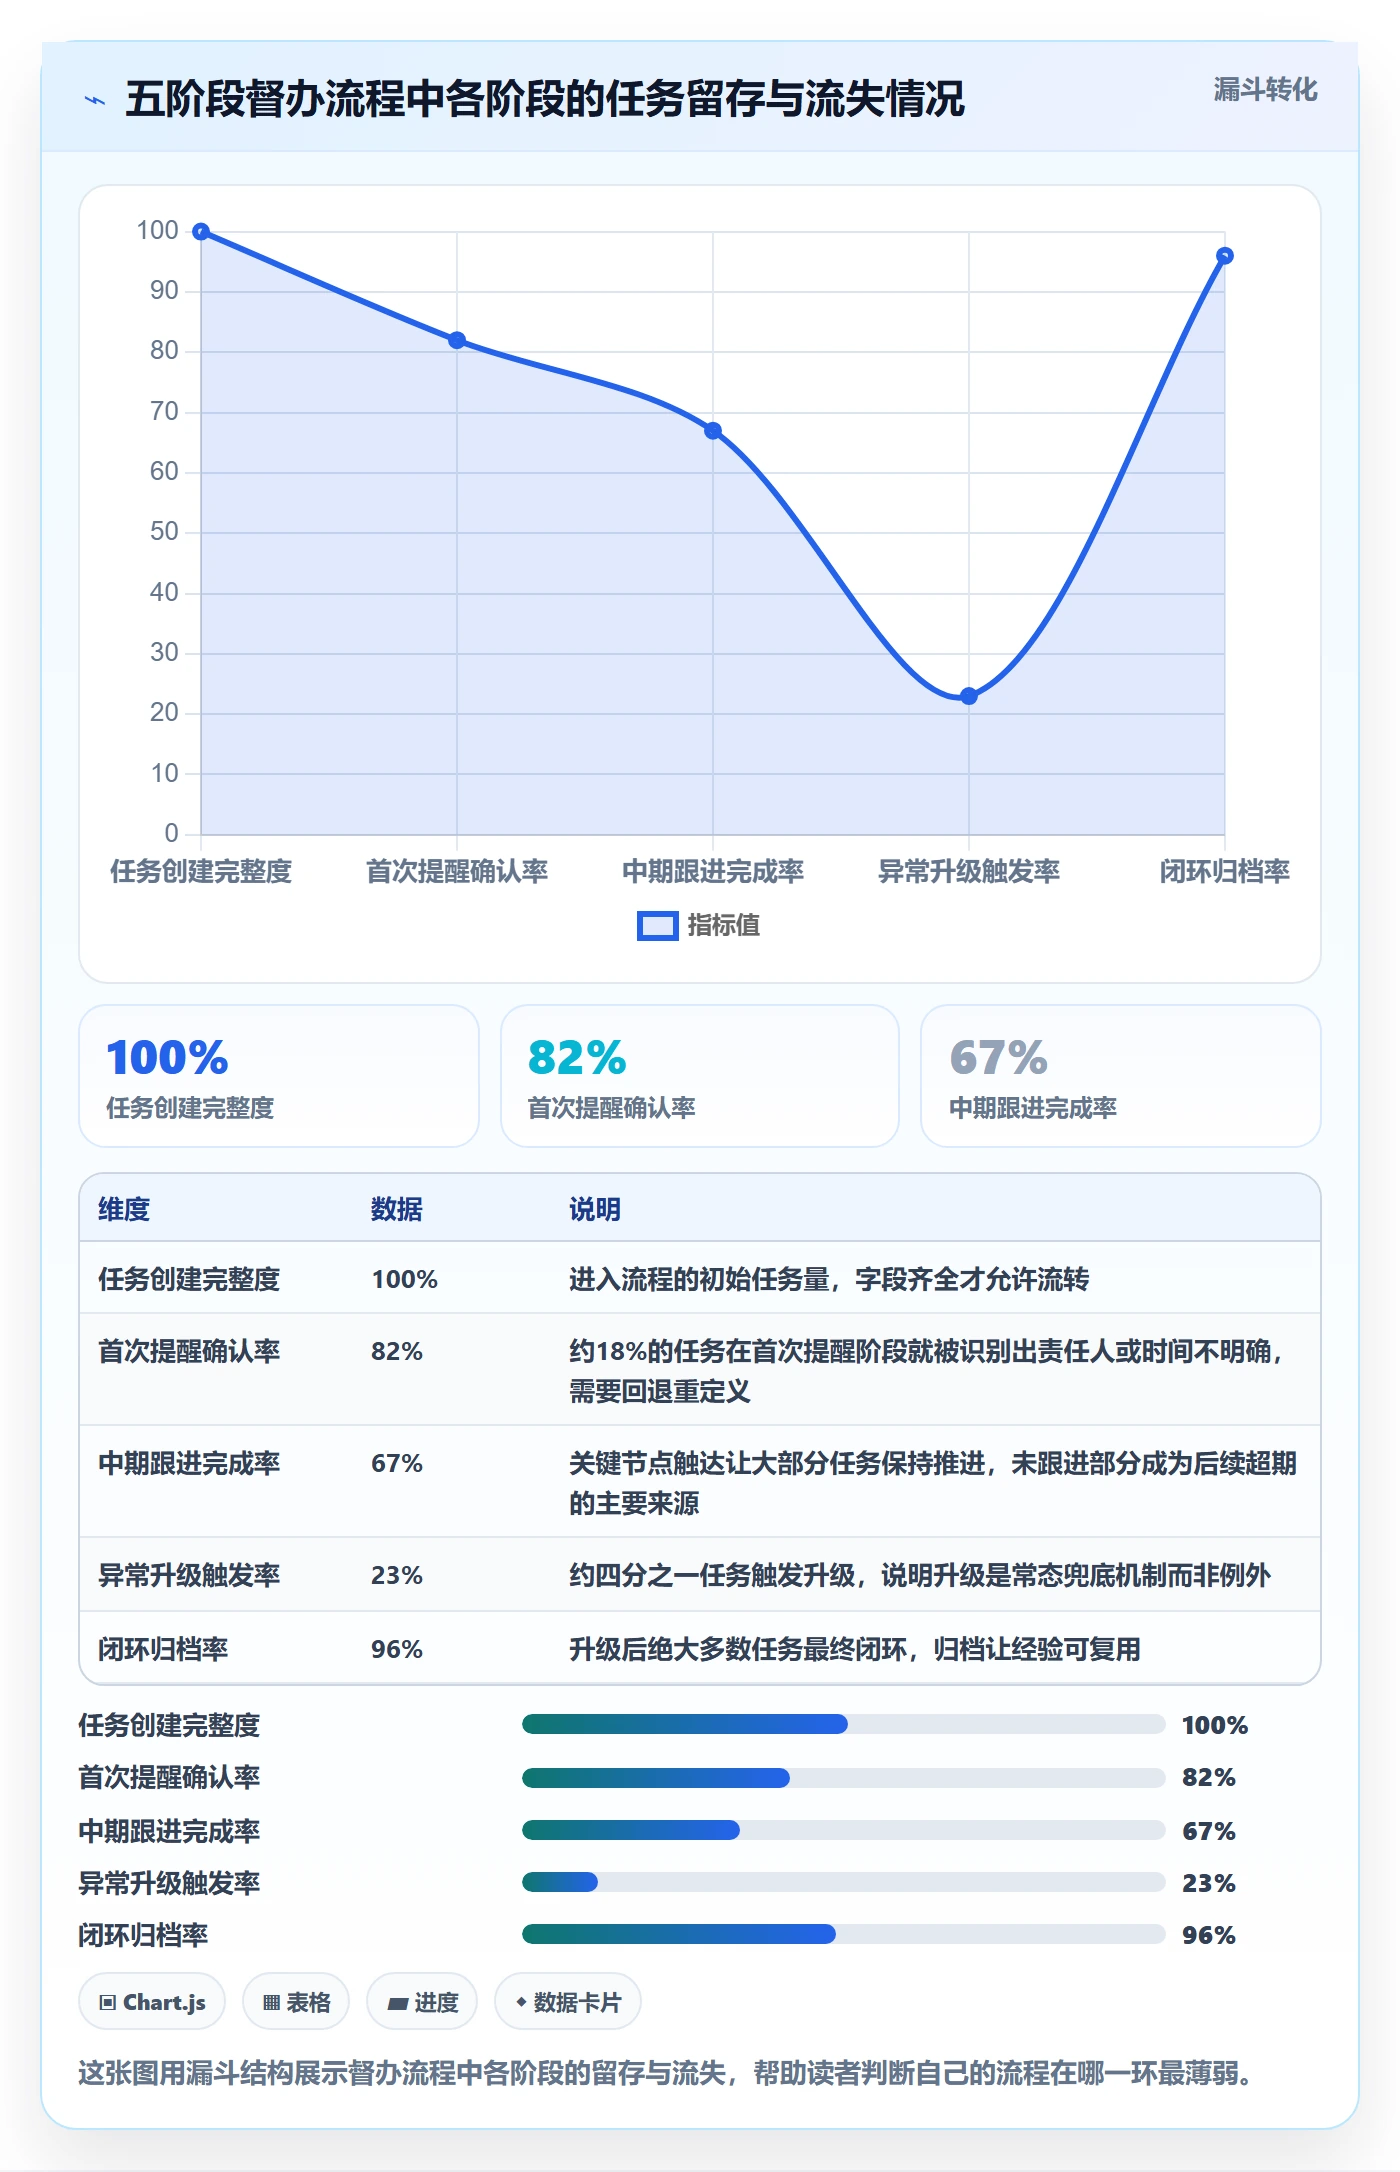Click the 说明 column header
1400x2172 pixels.
tap(595, 1209)
